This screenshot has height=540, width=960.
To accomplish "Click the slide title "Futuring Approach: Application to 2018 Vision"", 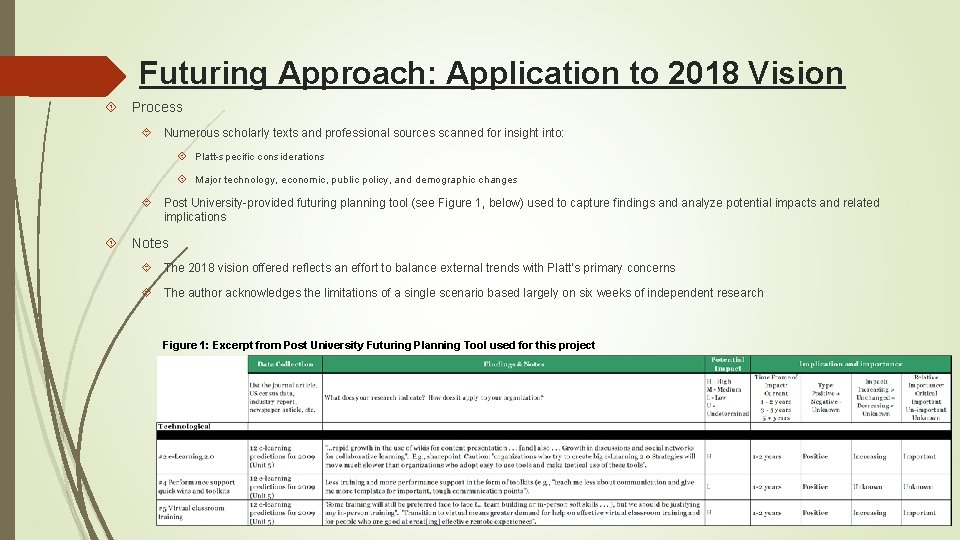I will (492, 73).
